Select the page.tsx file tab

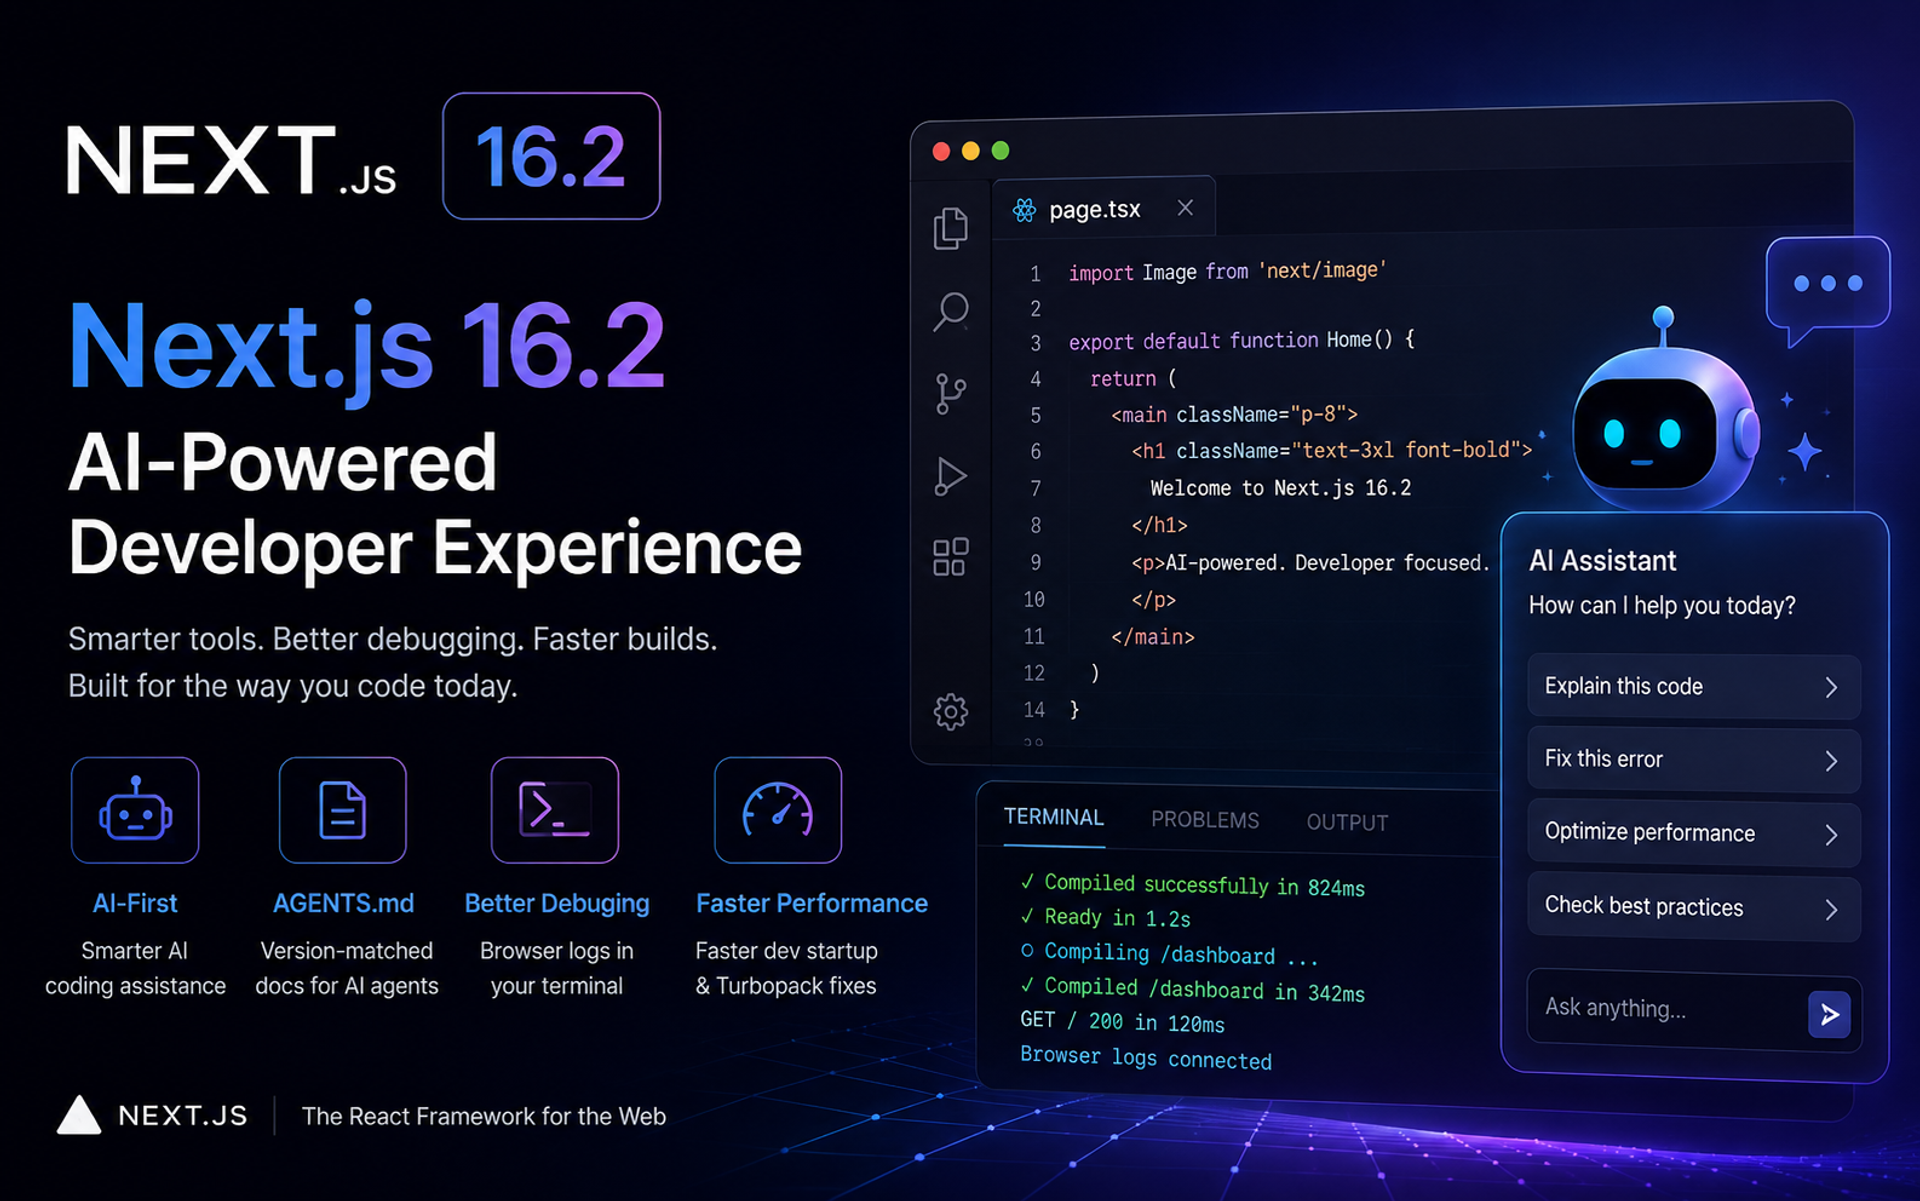click(1104, 209)
